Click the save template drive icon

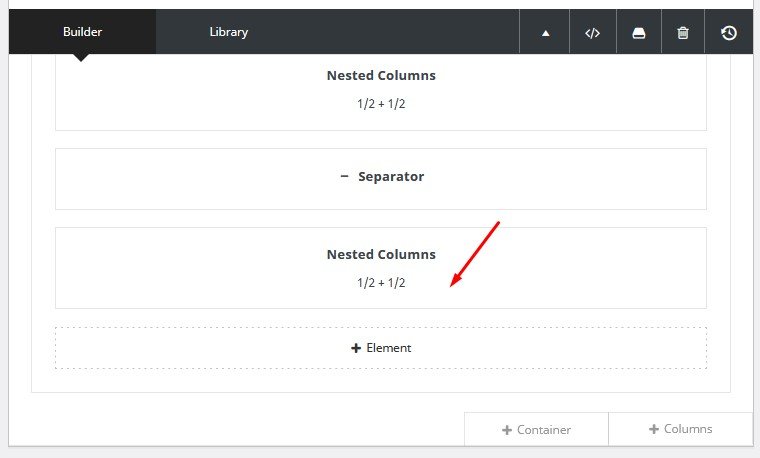point(638,33)
